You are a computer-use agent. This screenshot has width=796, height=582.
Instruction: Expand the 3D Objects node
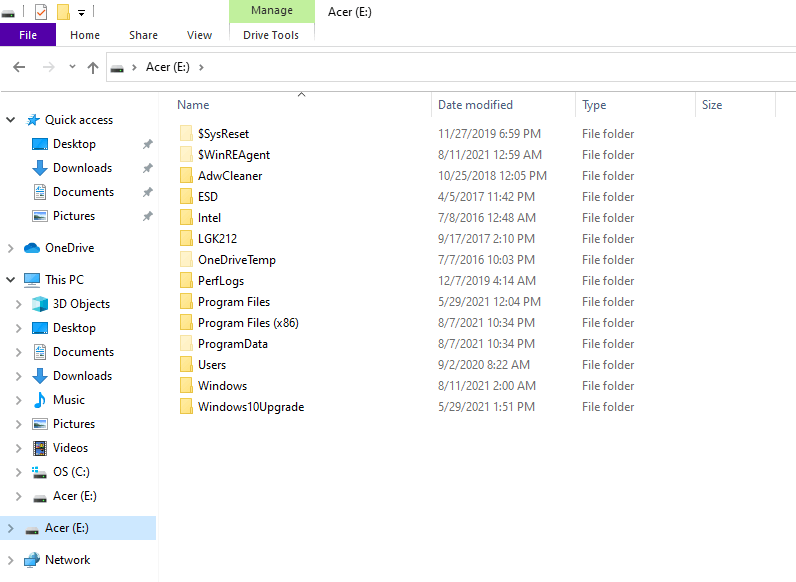(x=19, y=304)
